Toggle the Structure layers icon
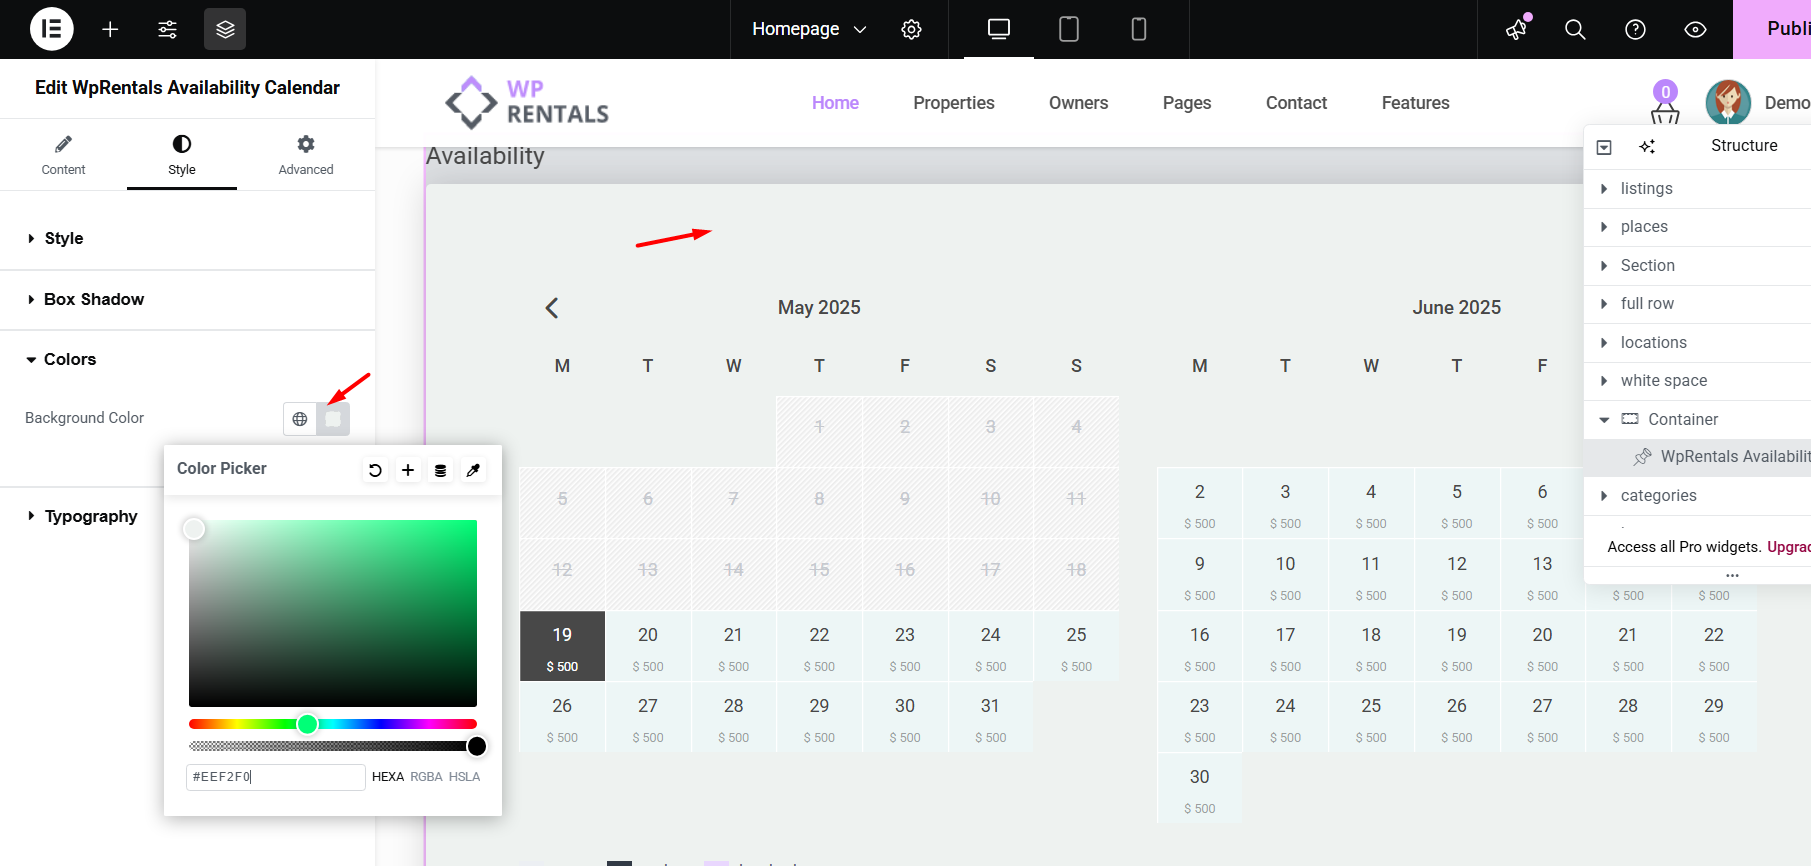Image resolution: width=1811 pixels, height=866 pixels. click(x=225, y=29)
